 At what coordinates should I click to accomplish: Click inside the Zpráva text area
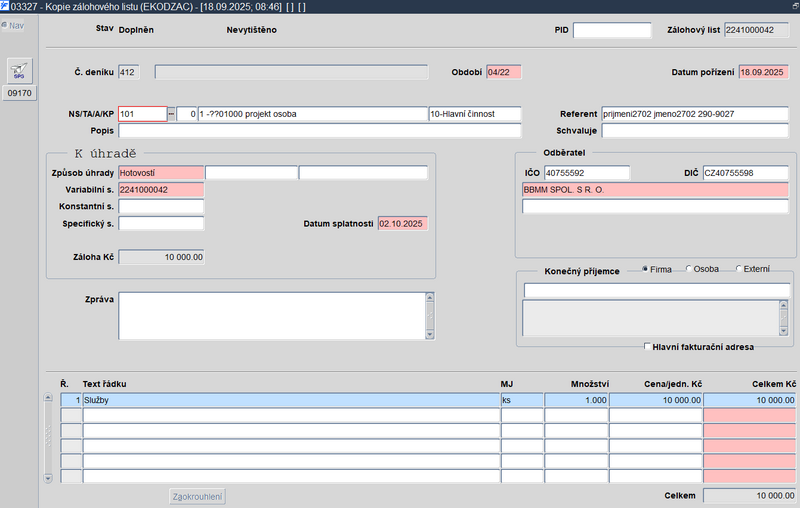click(272, 316)
